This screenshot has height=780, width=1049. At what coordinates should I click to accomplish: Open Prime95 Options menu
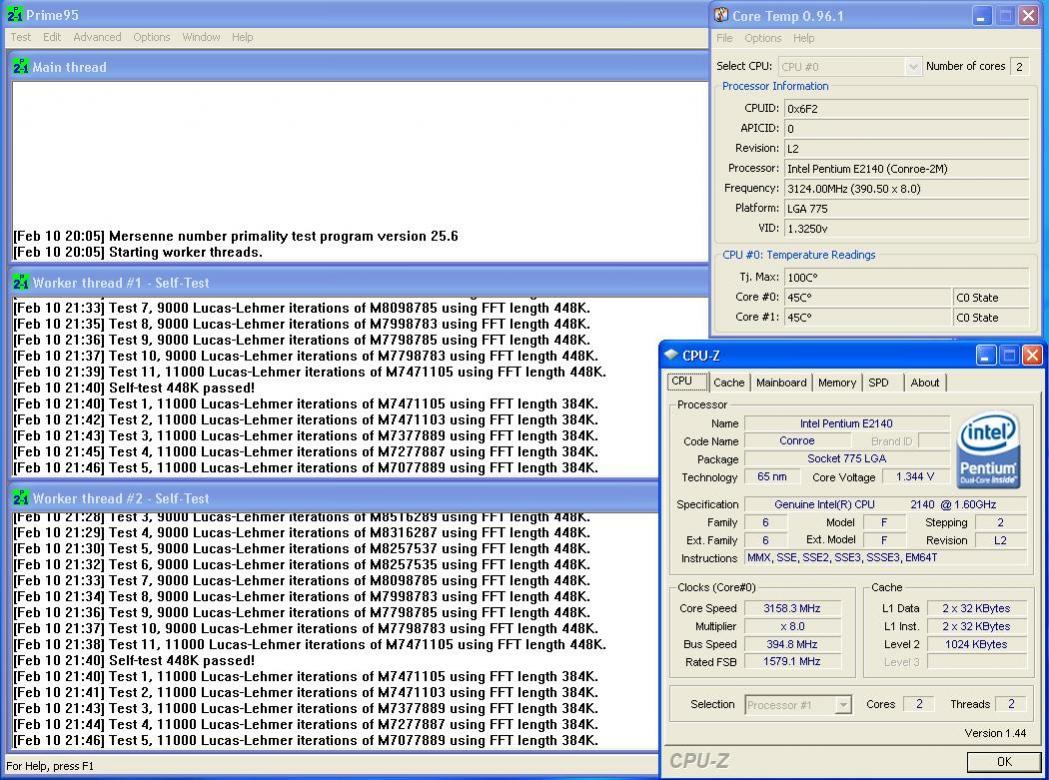point(152,37)
